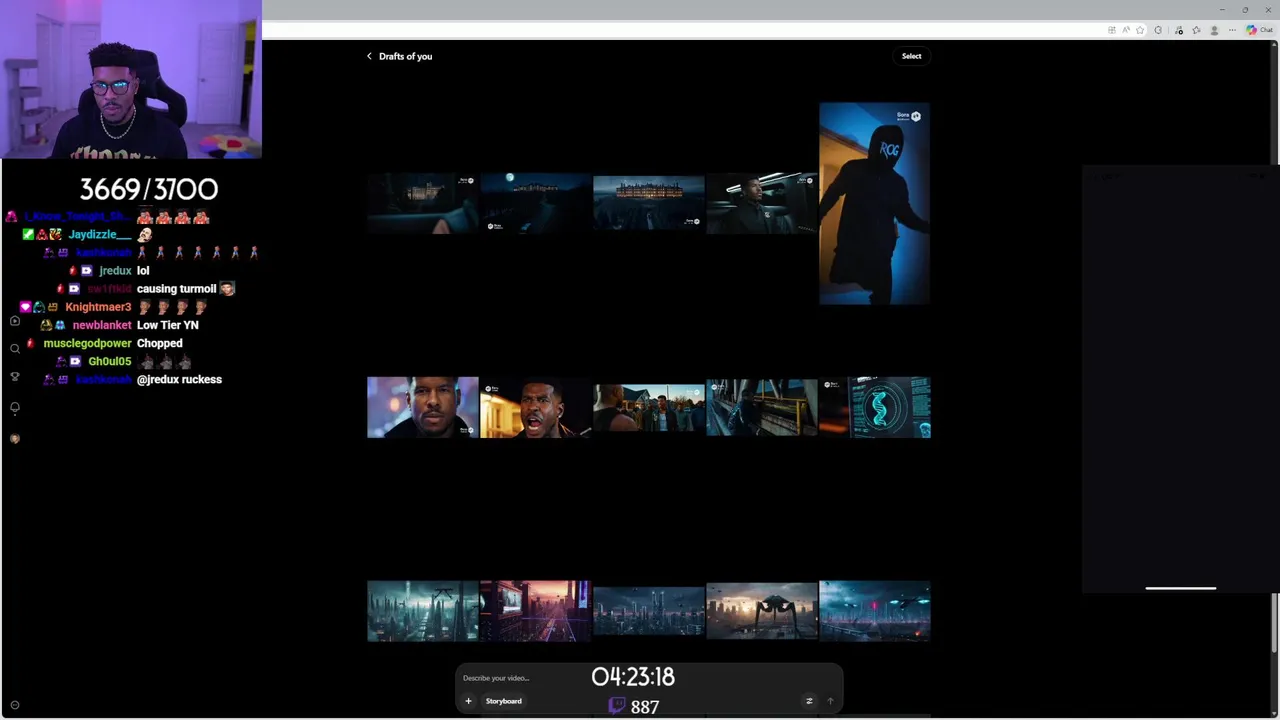Open the tall hooded figure draft
This screenshot has width=1280, height=720.
coord(874,203)
